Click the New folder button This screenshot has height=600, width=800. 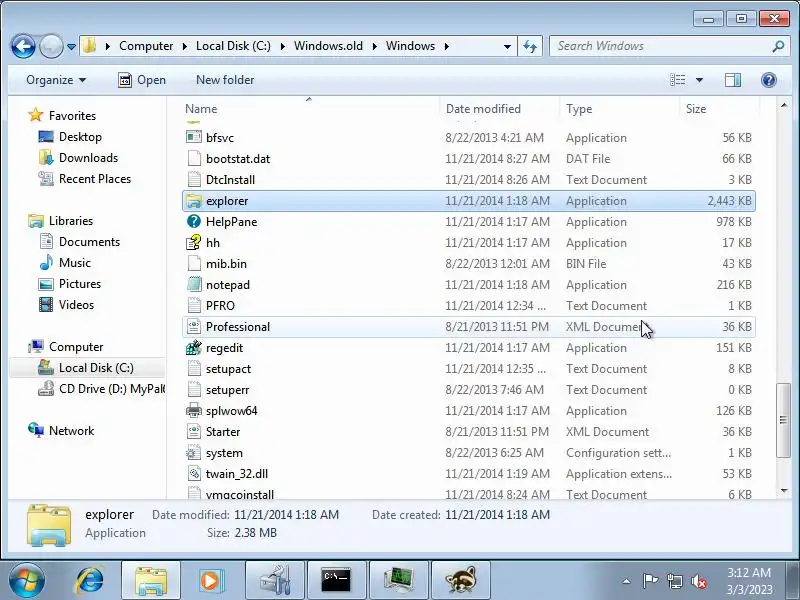(x=225, y=80)
